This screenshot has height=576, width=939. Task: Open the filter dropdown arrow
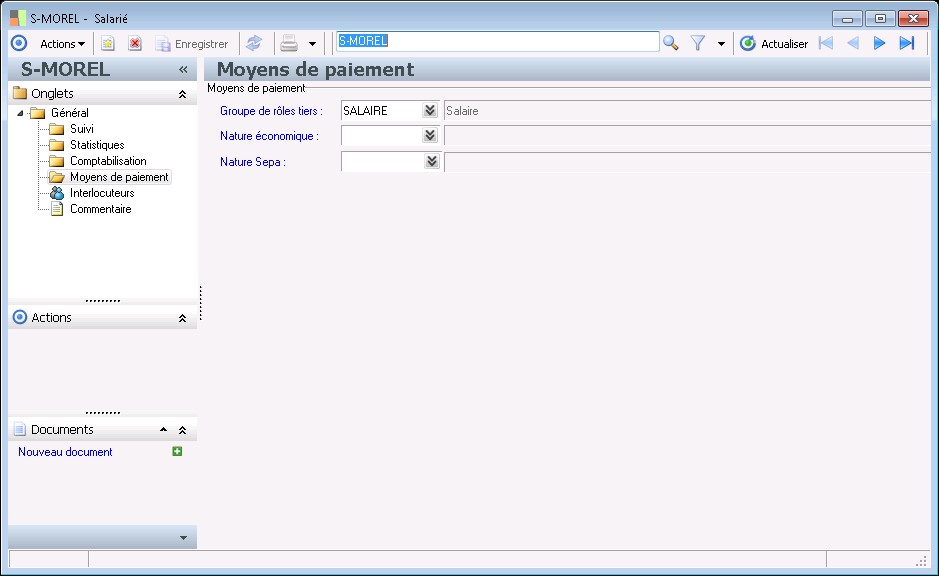click(x=721, y=44)
